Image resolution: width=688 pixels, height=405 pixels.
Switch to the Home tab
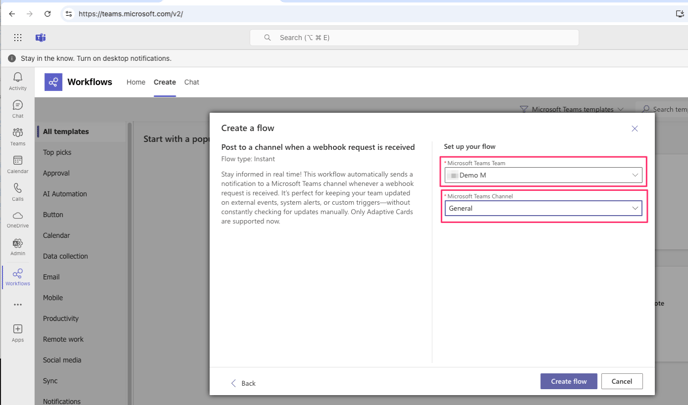click(x=136, y=82)
